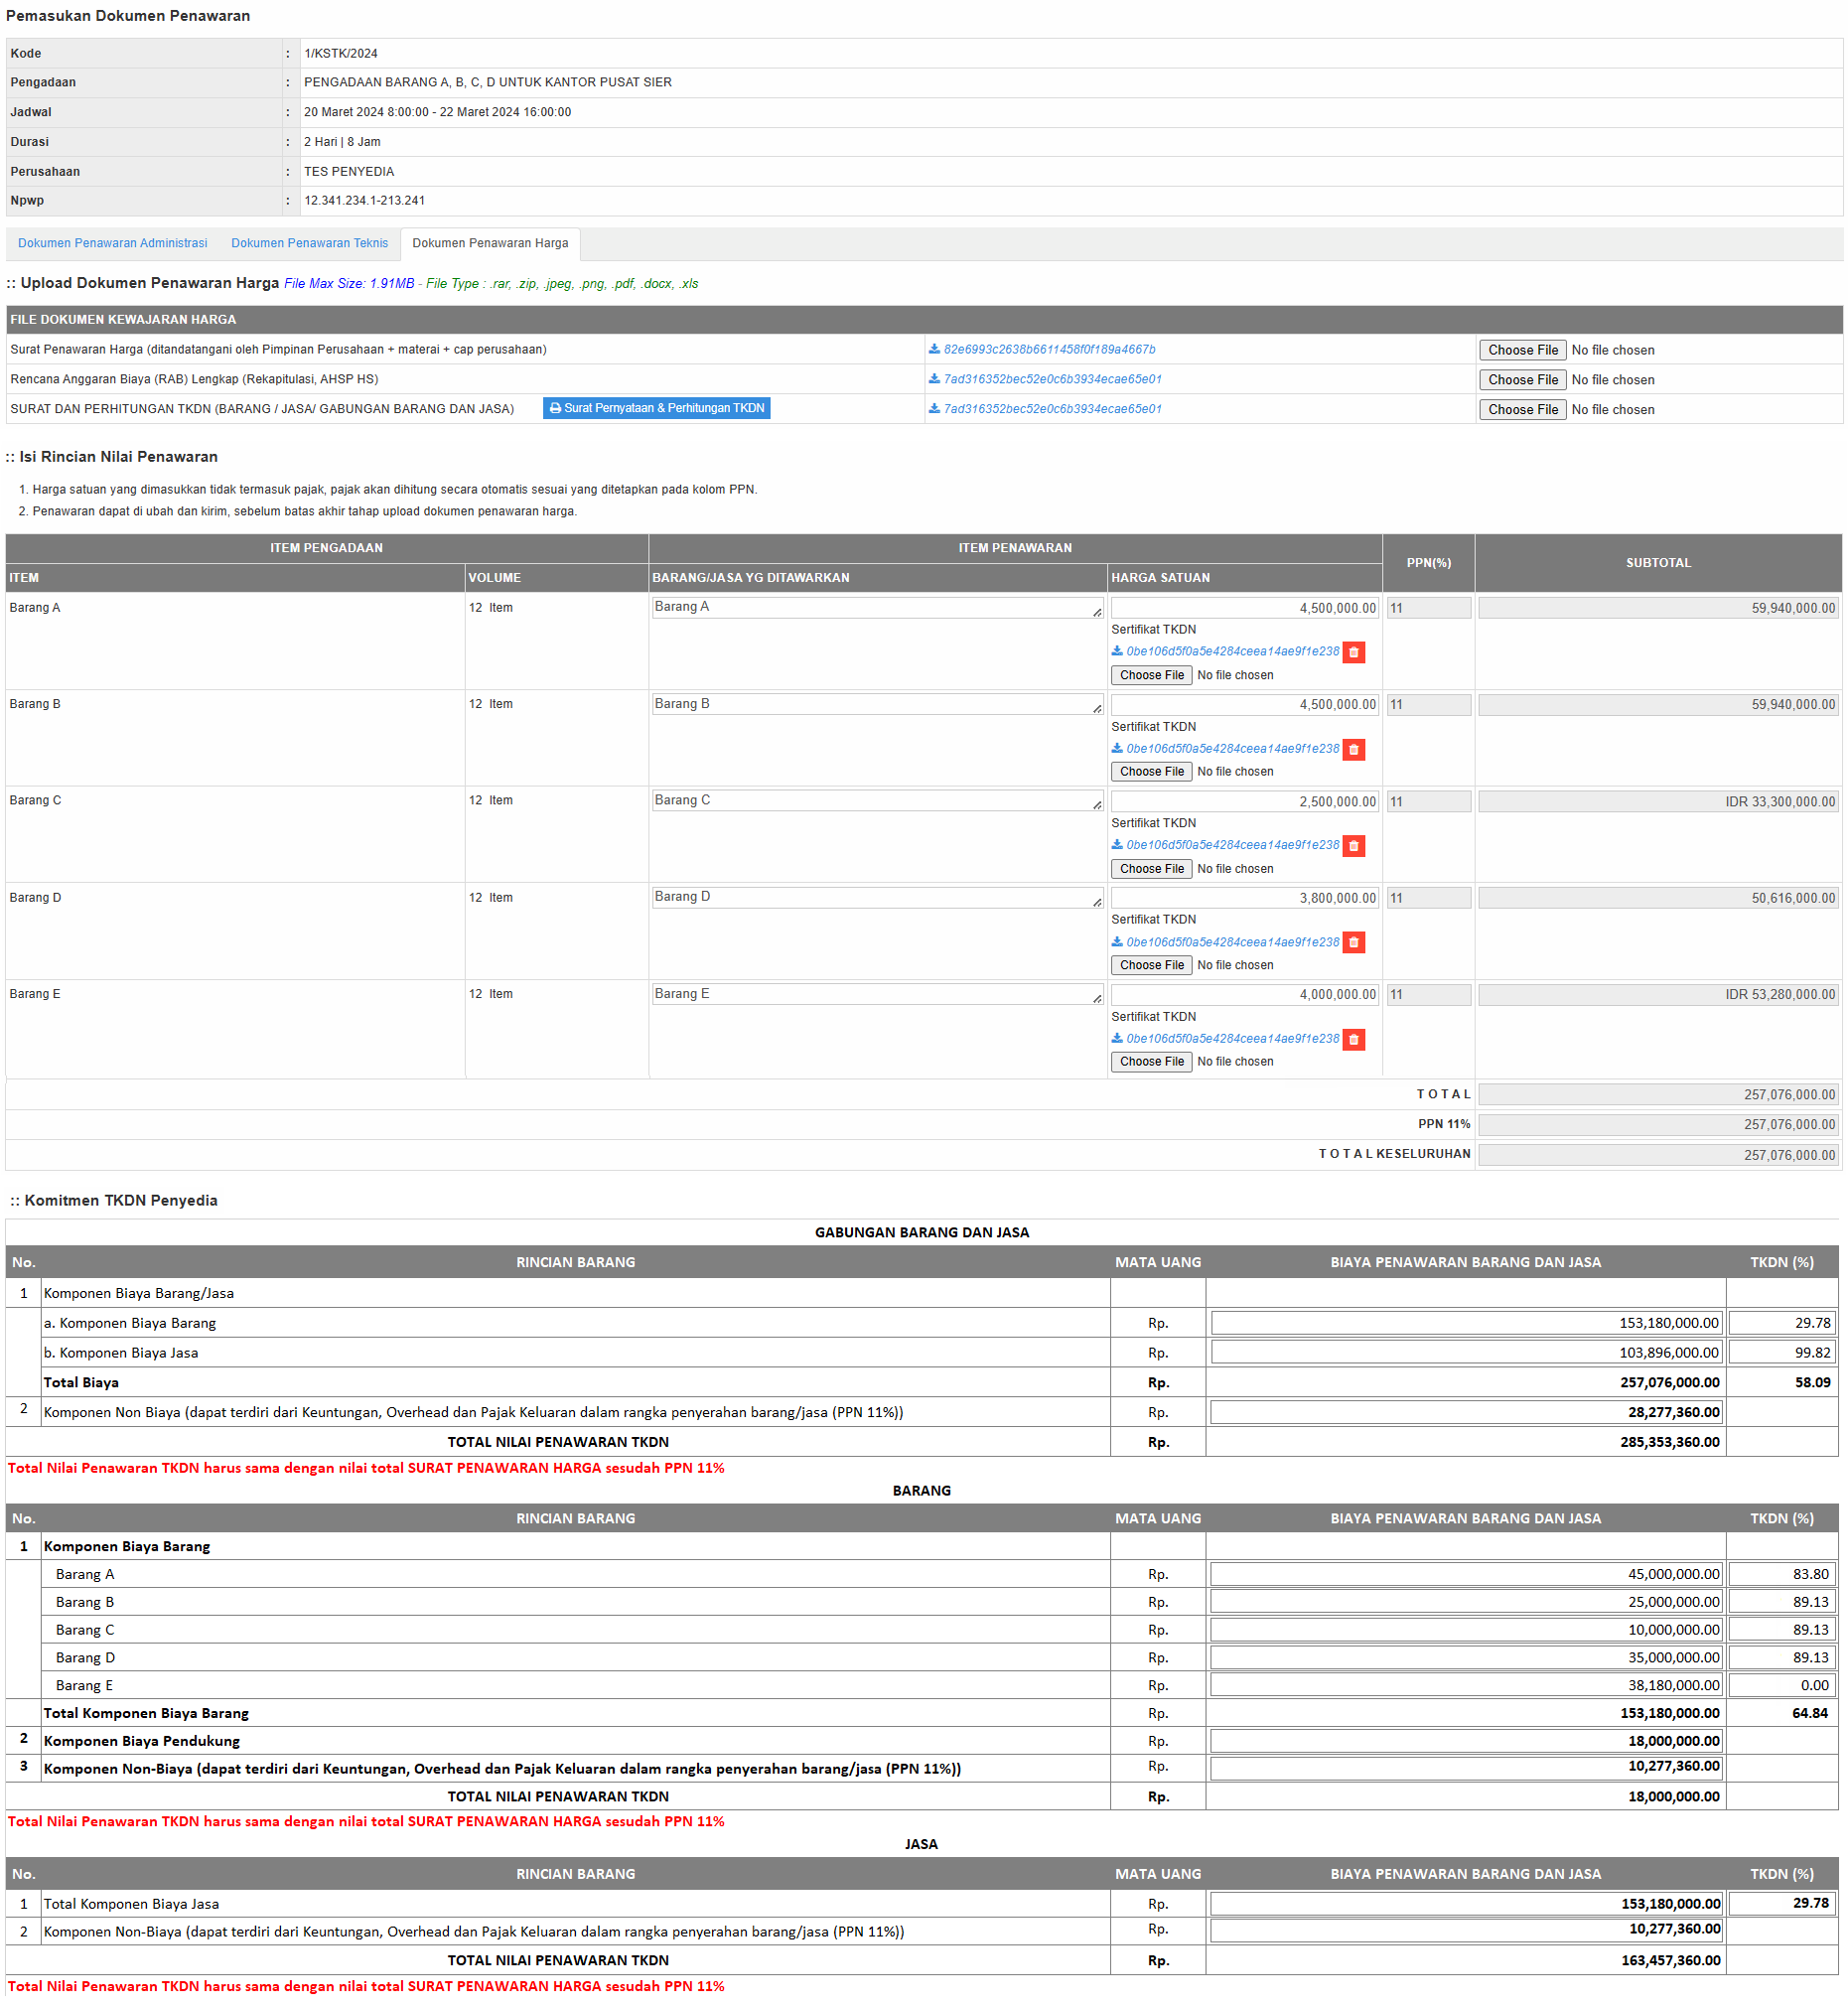Click the download icon beside Barang A certificate link
This screenshot has width=1848, height=2006.
[x=1117, y=651]
